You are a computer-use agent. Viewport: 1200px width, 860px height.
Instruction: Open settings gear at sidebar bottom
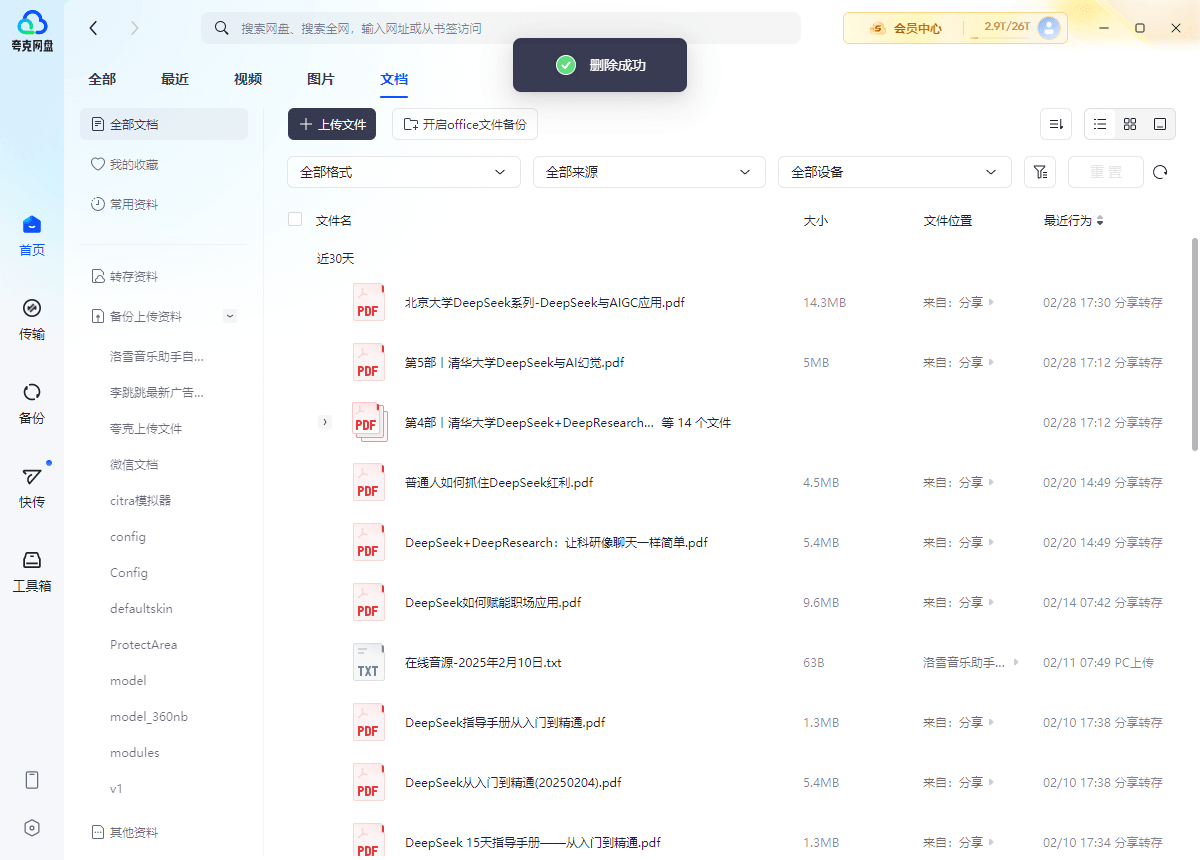click(31, 827)
